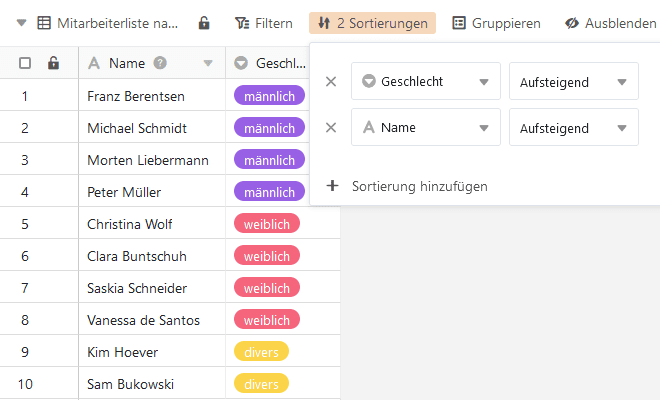Open the Name column dropdown arrow
The height and width of the screenshot is (400, 660).
208,63
